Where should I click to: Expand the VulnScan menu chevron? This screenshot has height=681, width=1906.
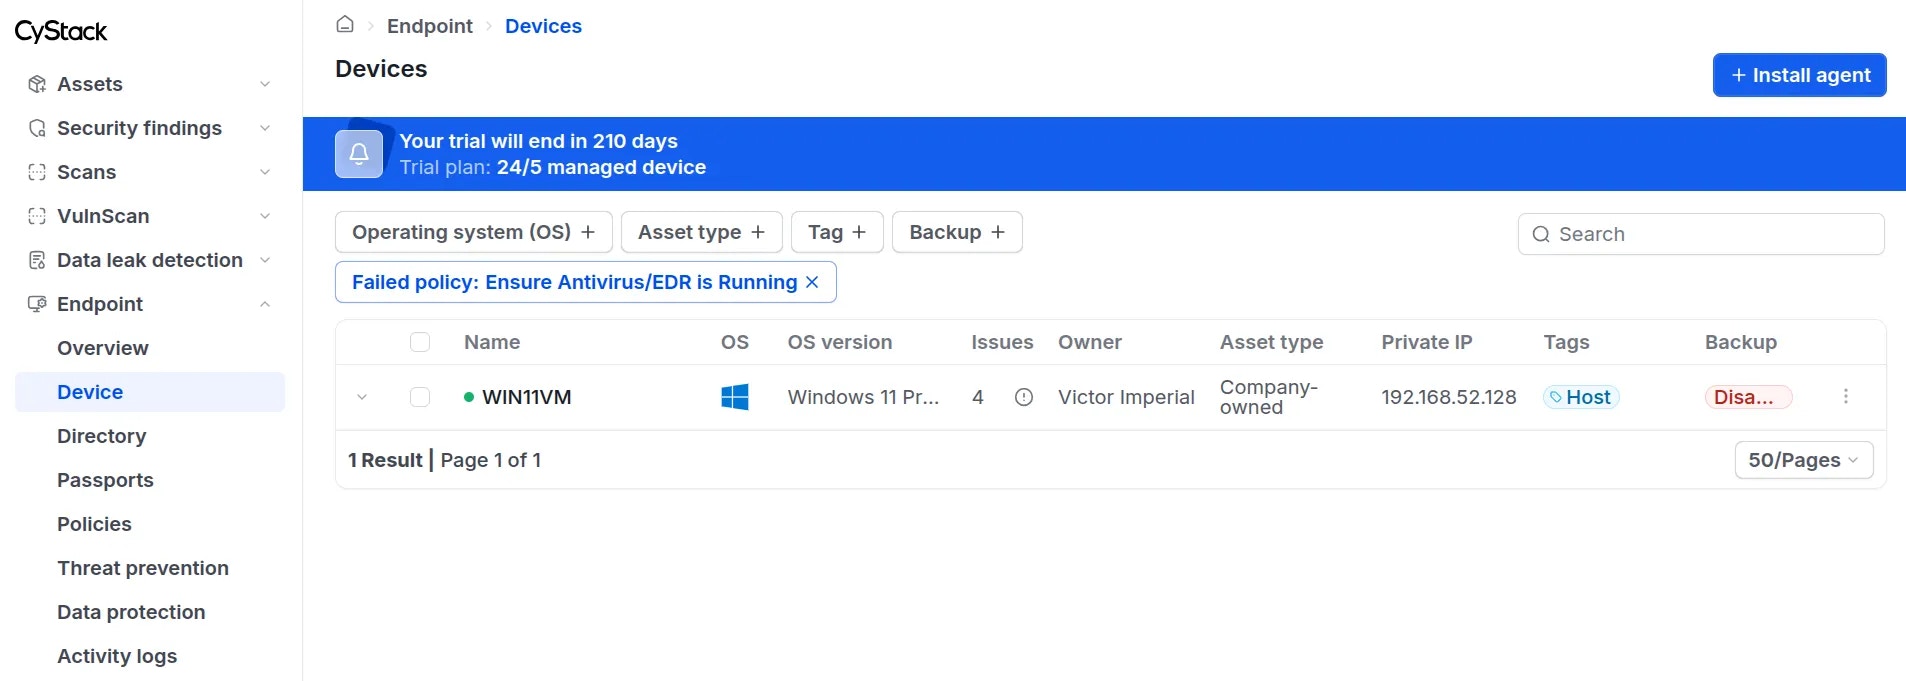(x=265, y=216)
